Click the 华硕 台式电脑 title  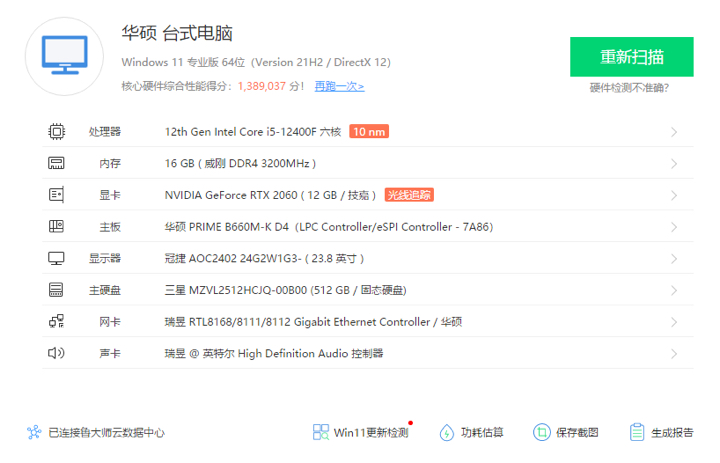(177, 34)
